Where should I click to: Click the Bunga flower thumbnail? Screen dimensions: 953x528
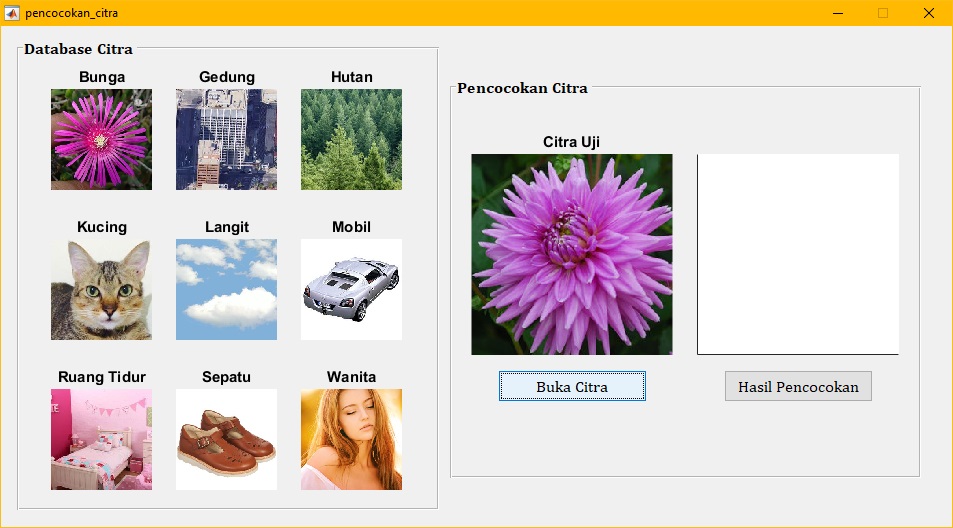101,139
